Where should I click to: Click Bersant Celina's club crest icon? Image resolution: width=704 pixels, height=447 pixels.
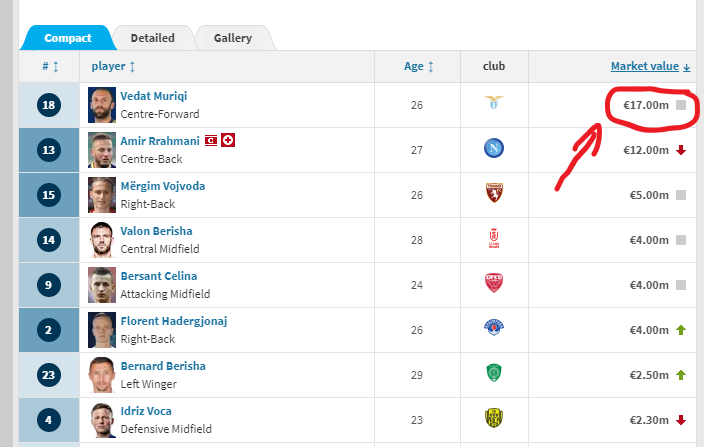point(493,284)
